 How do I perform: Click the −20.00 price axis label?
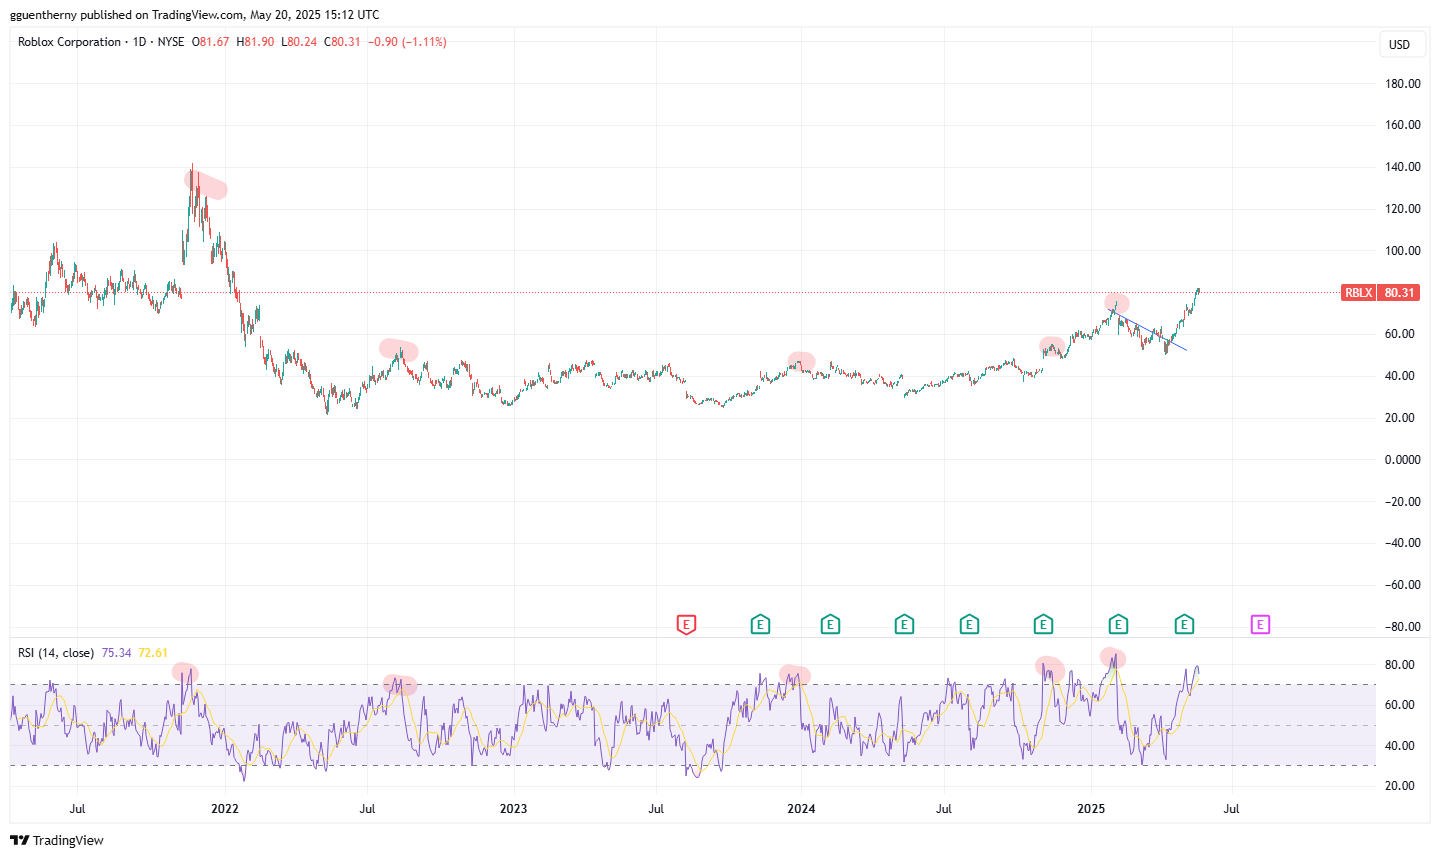click(1403, 502)
